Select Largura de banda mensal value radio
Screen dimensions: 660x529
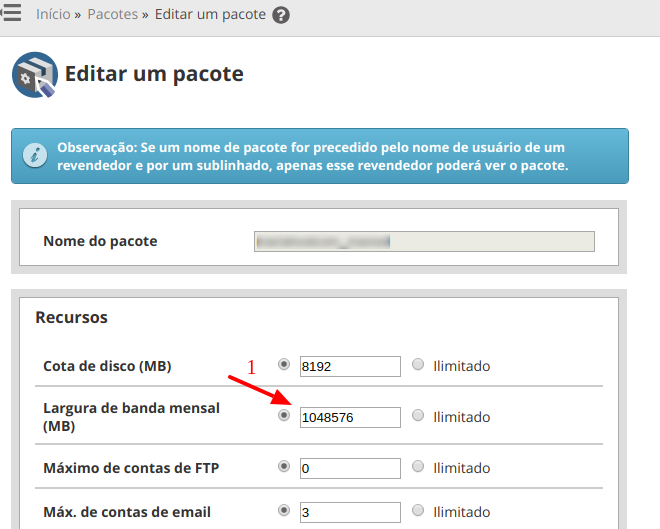click(x=284, y=415)
